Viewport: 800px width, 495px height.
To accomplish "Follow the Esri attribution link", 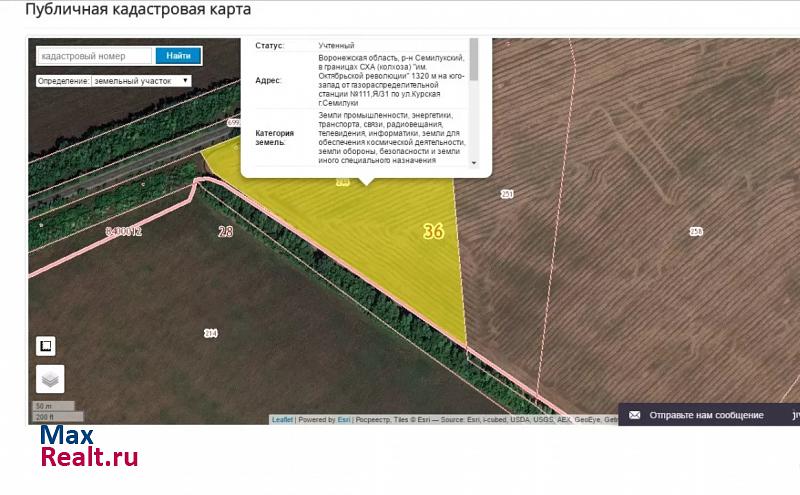I will click(x=343, y=420).
